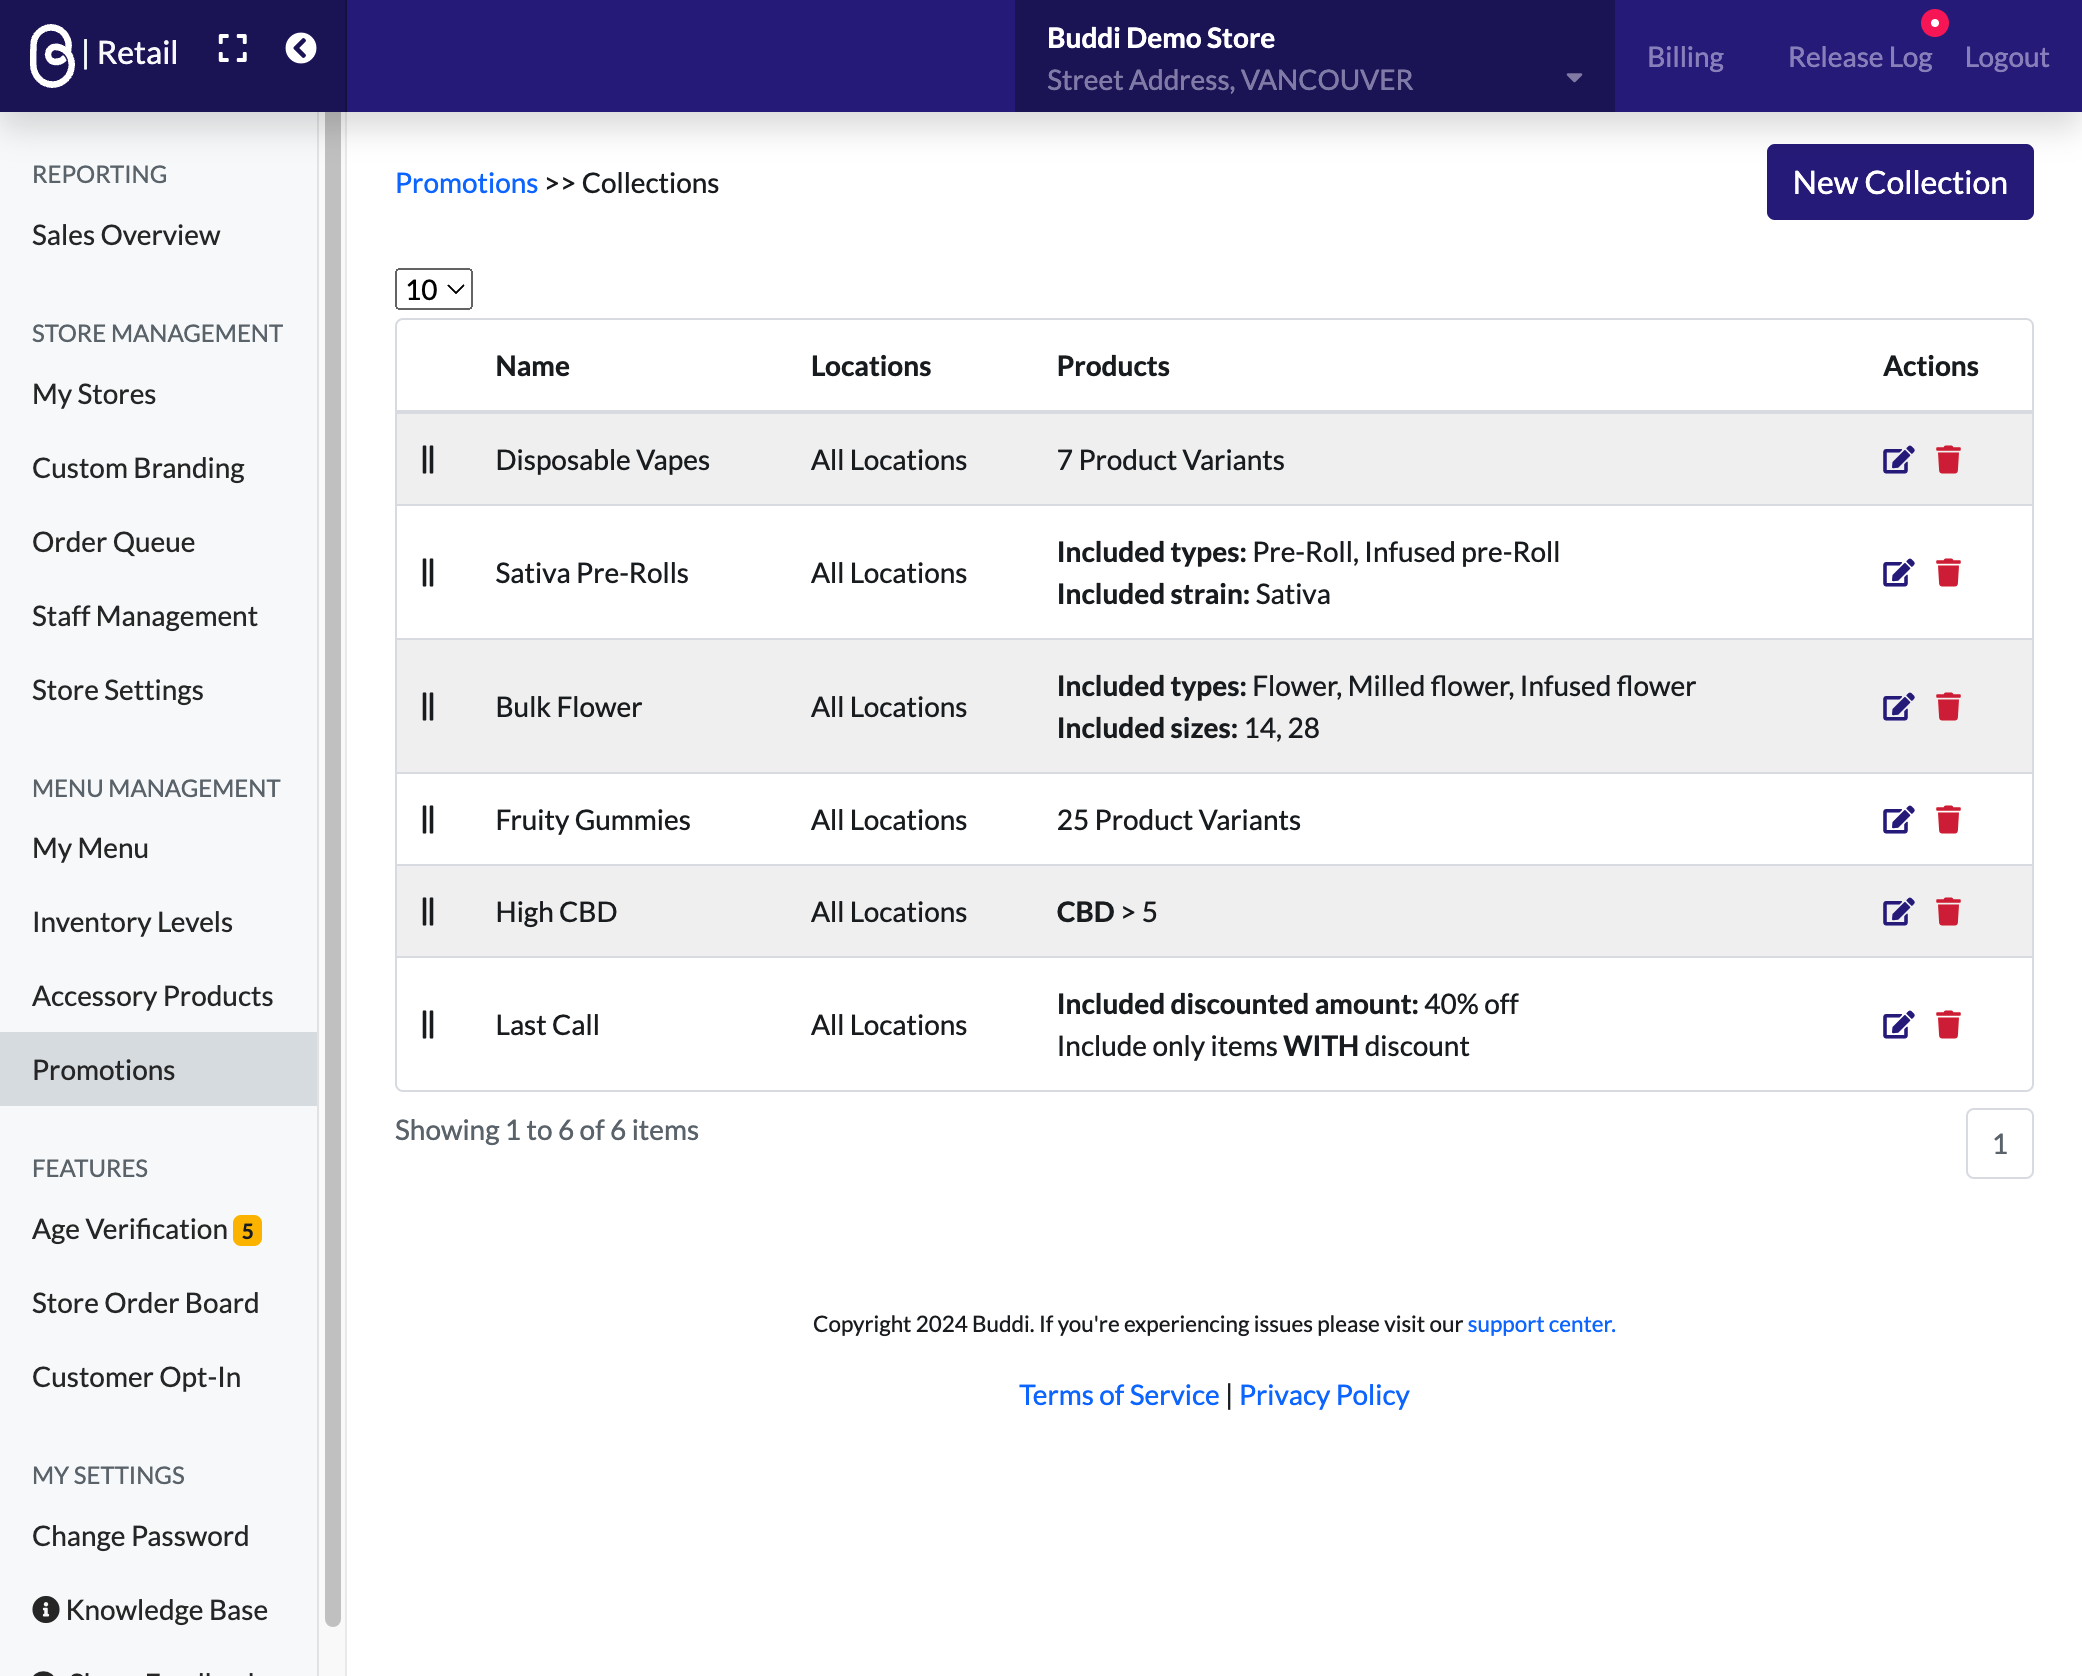Viewport: 2082px width, 1676px height.
Task: Open Age Verification feature
Action: point(146,1229)
